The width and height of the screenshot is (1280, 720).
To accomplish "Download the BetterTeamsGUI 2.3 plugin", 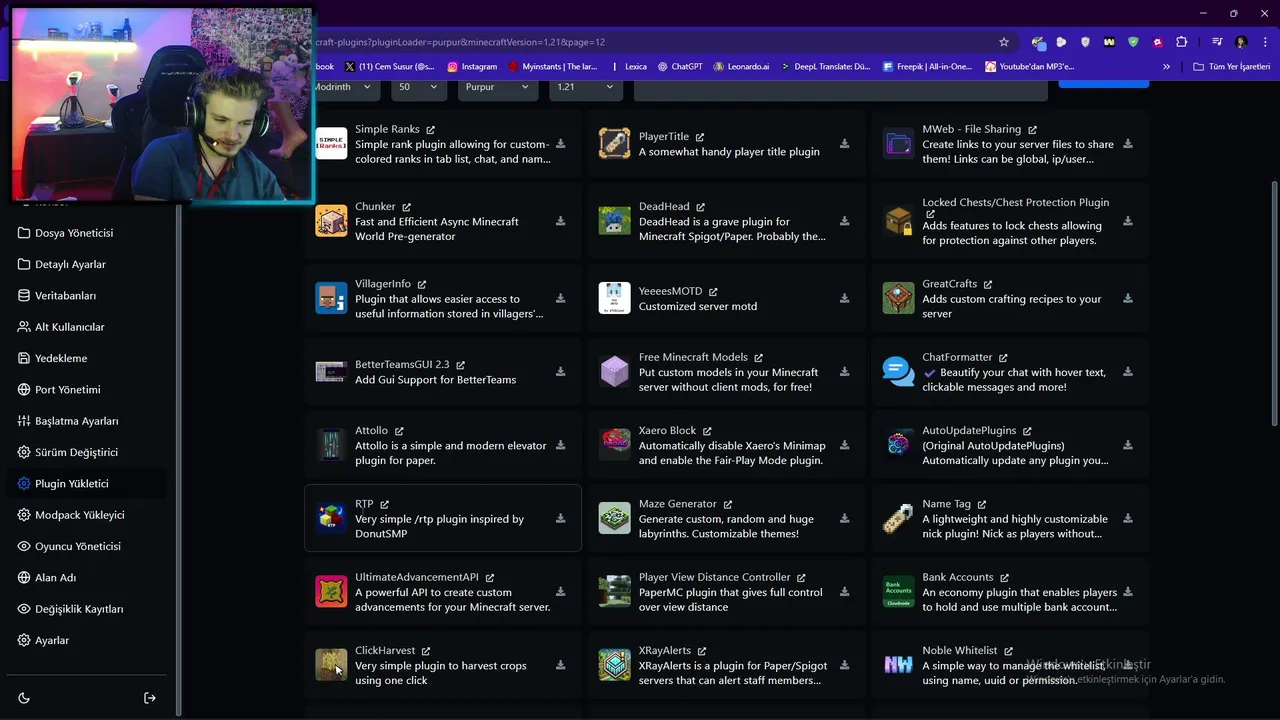I will [x=560, y=371].
